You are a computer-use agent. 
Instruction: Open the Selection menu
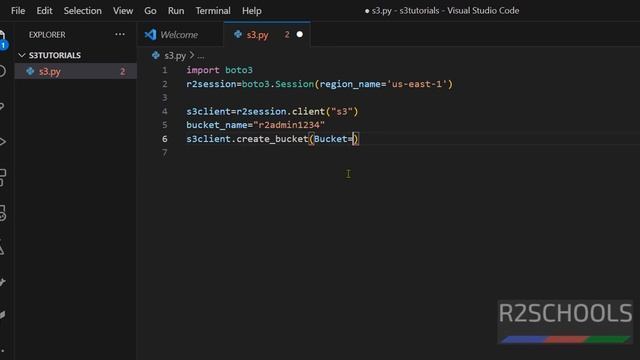82,11
